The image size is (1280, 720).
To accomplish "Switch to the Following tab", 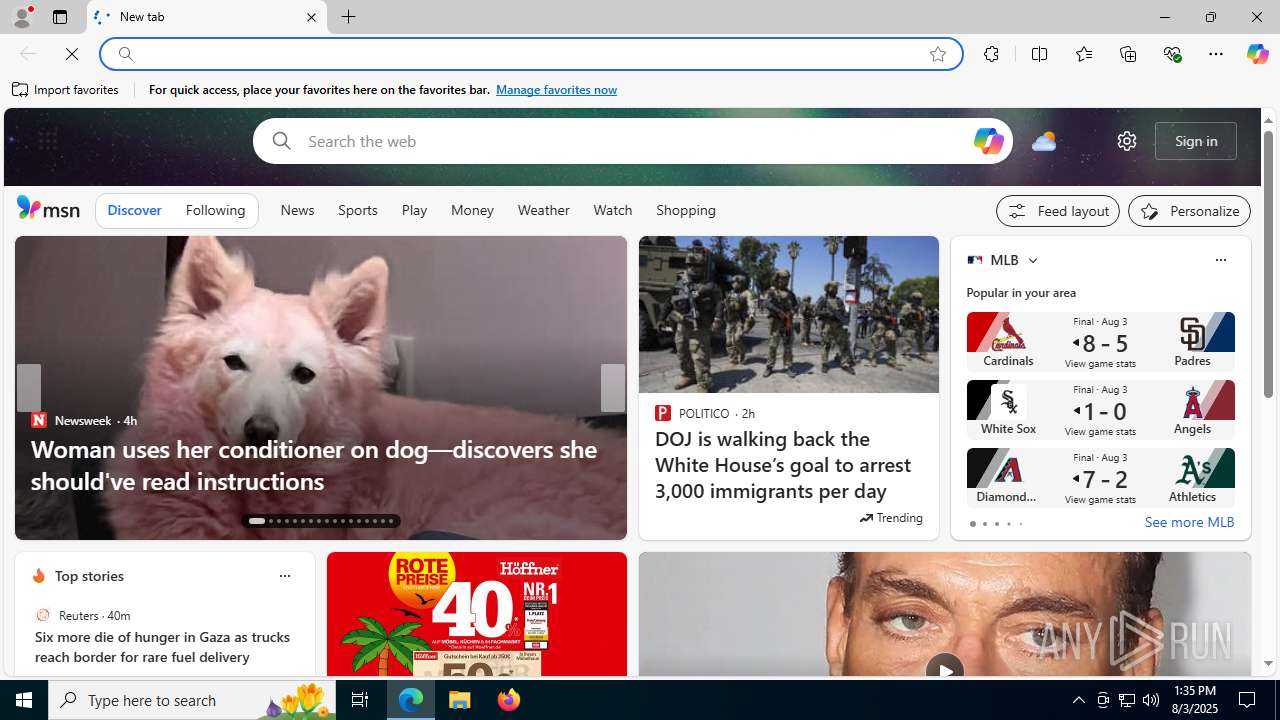I will [x=215, y=211].
